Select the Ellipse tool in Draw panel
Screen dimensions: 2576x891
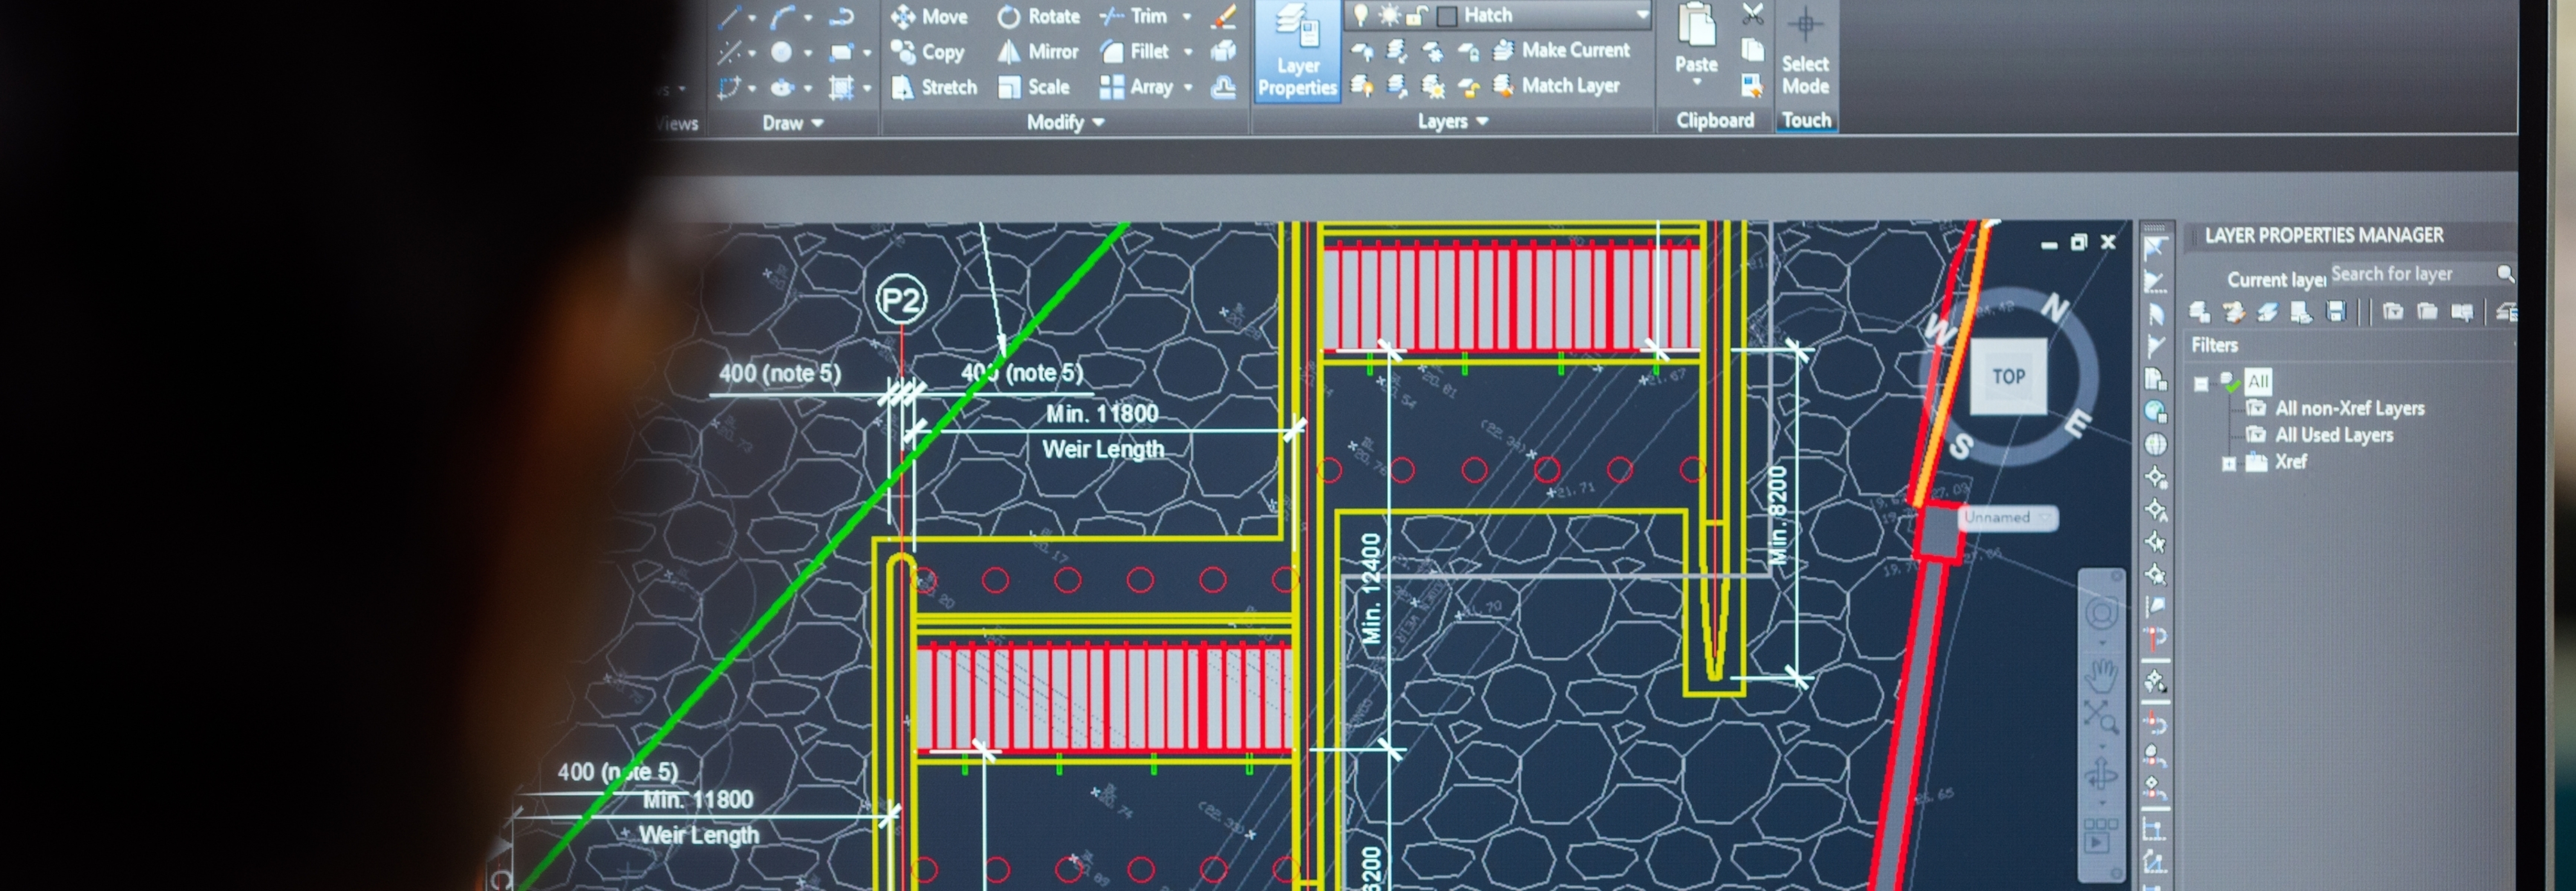tap(782, 88)
